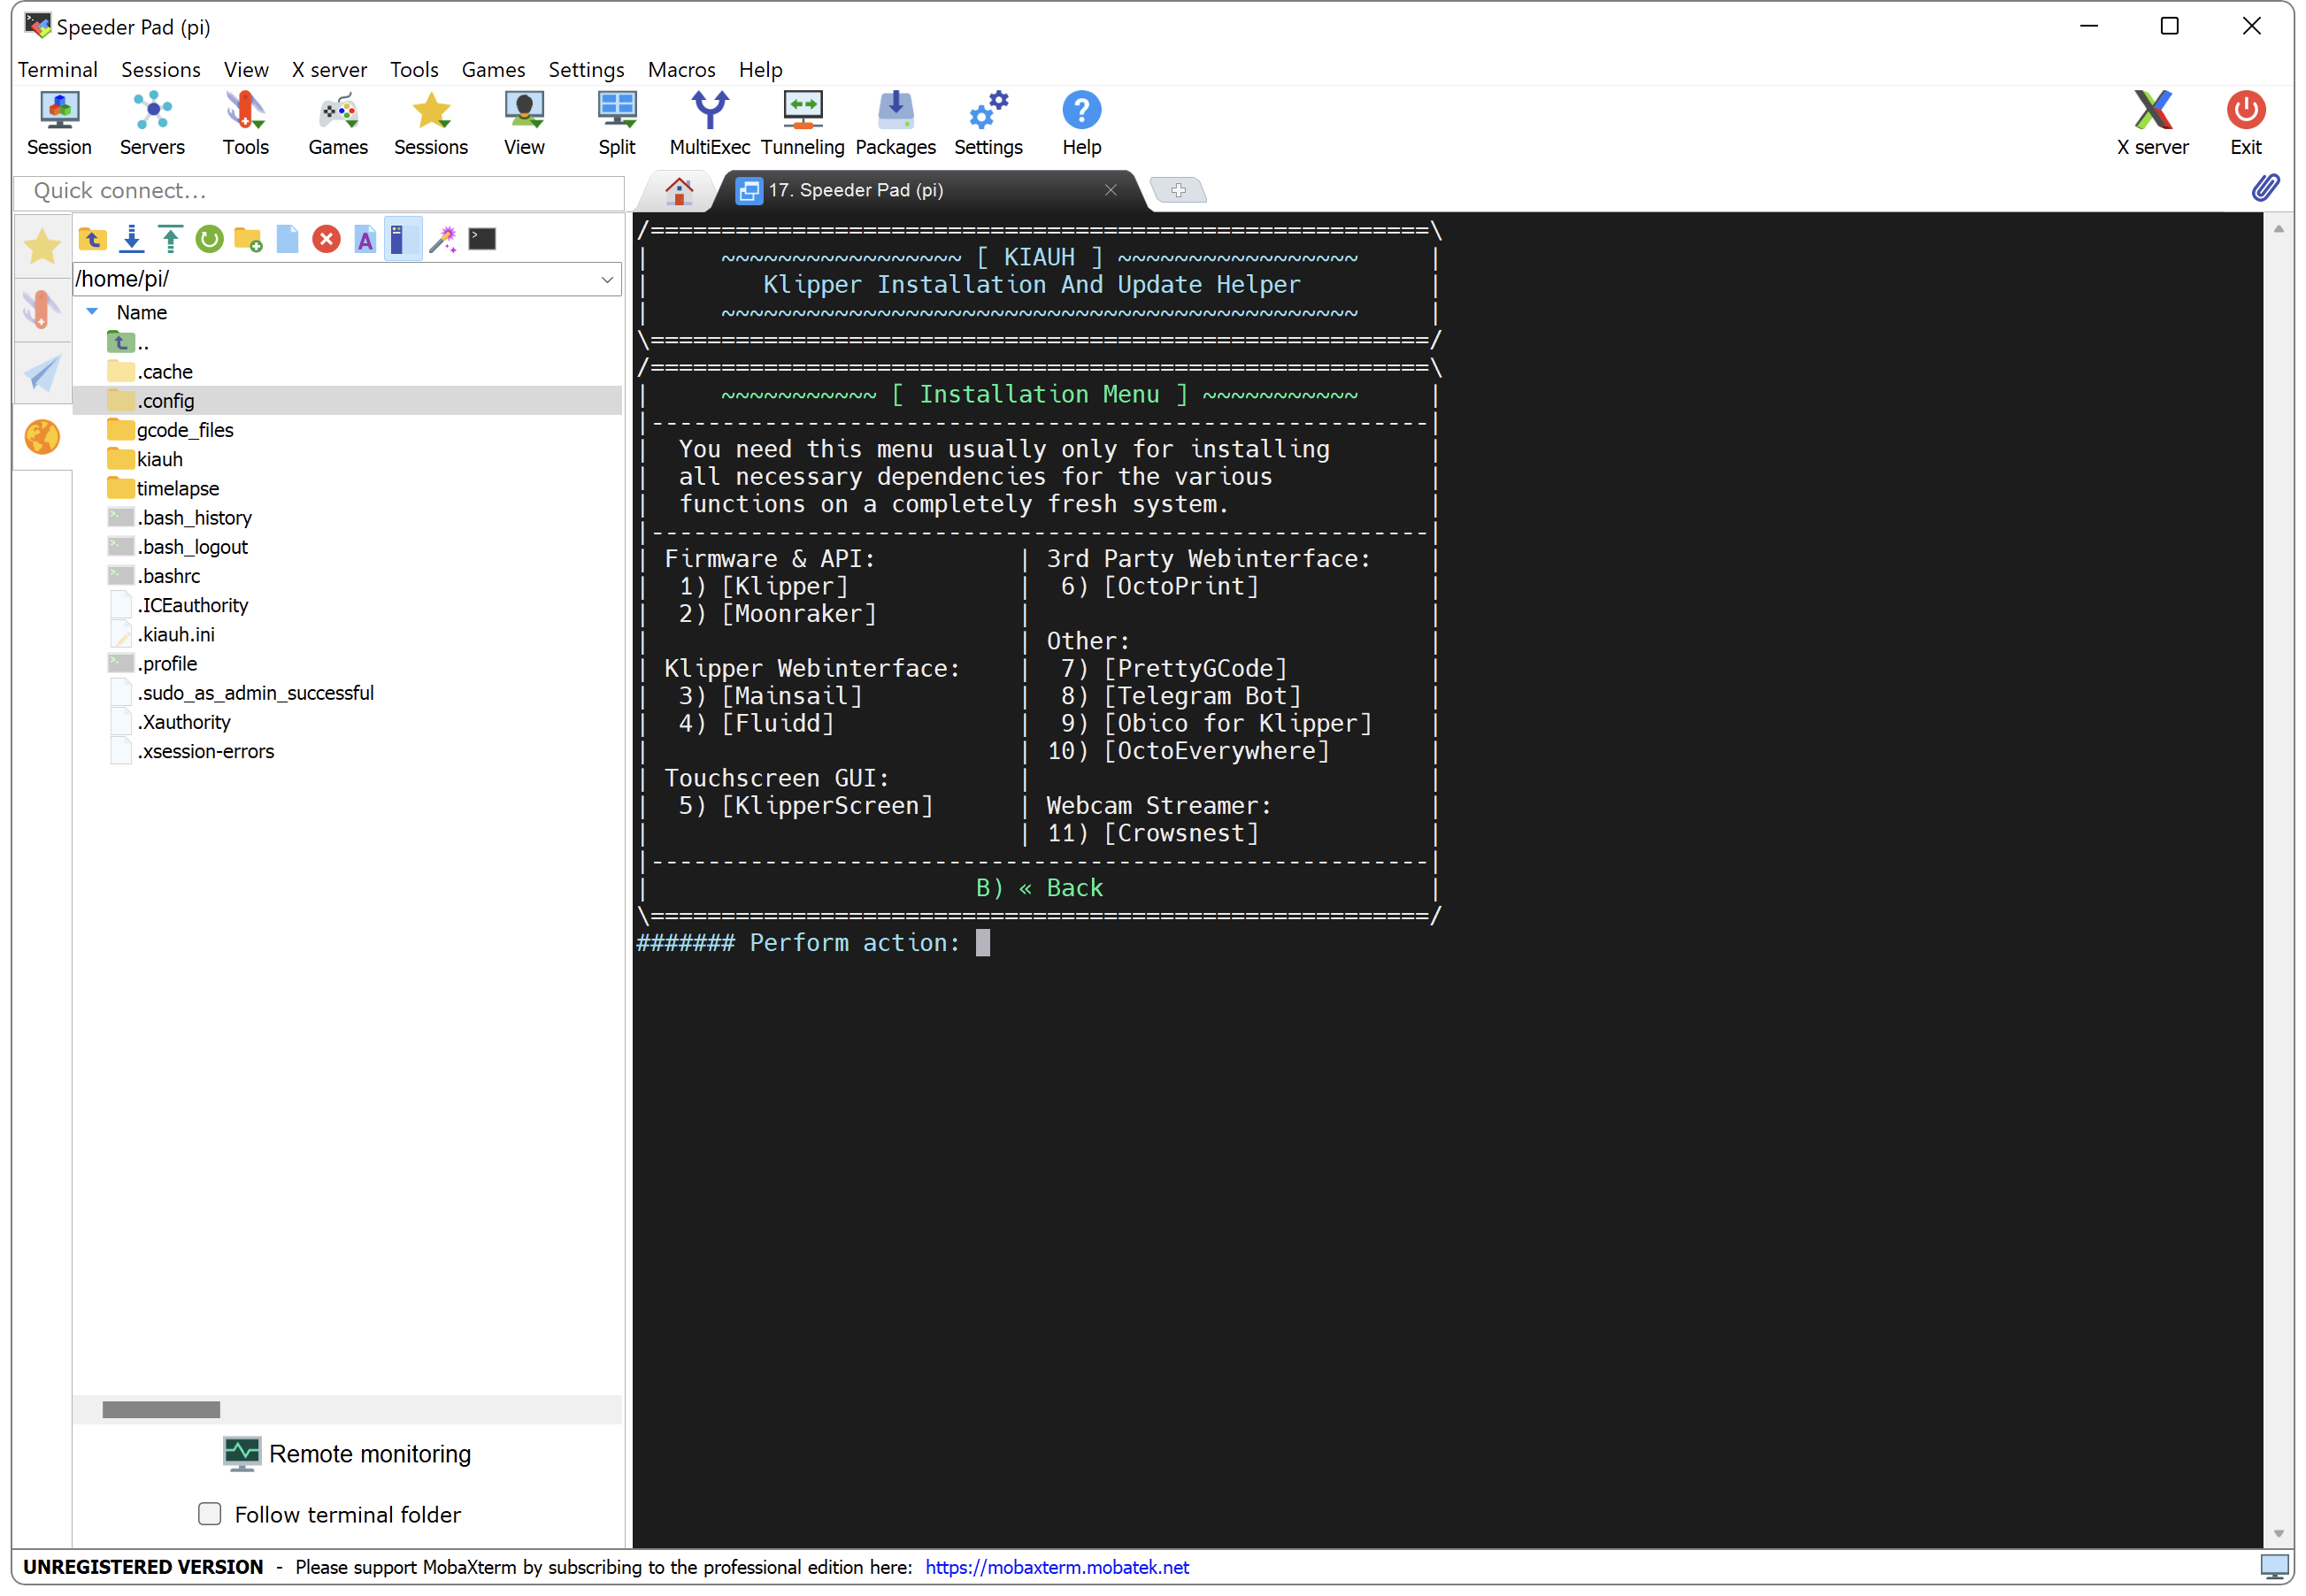This screenshot has width=2306, height=1596.
Task: Go to parent folder in SFTP toolbar
Action: pyautogui.click(x=93, y=239)
